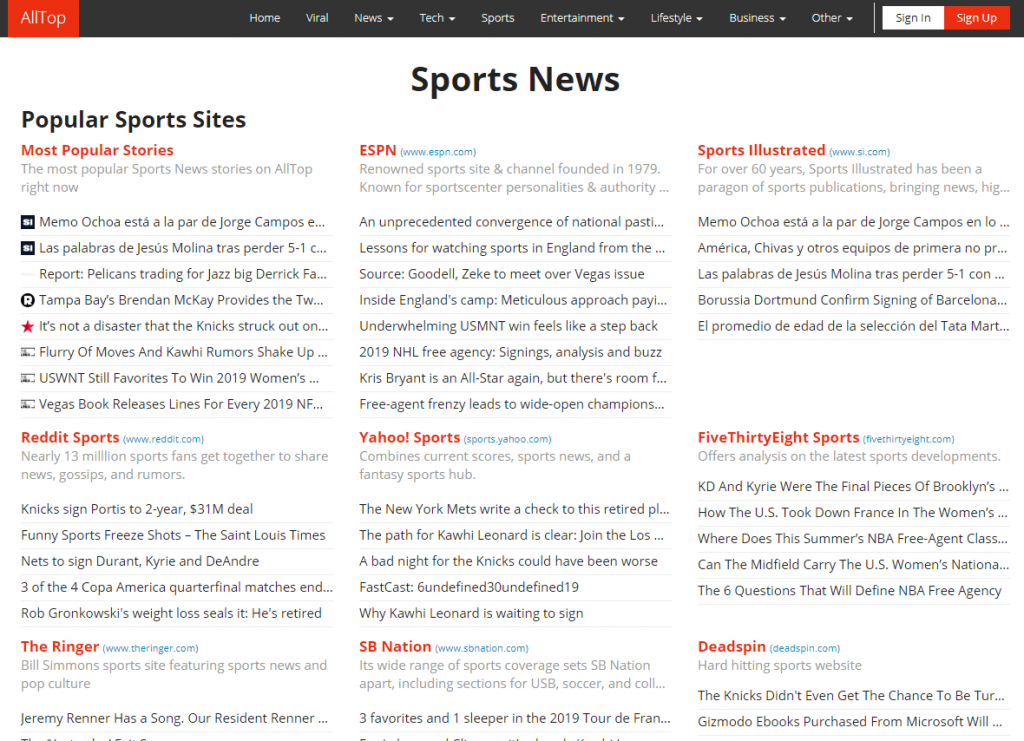The height and width of the screenshot is (741, 1024).
Task: Open 'Kris Bryant is an All-Star again' story
Action: 513,379
